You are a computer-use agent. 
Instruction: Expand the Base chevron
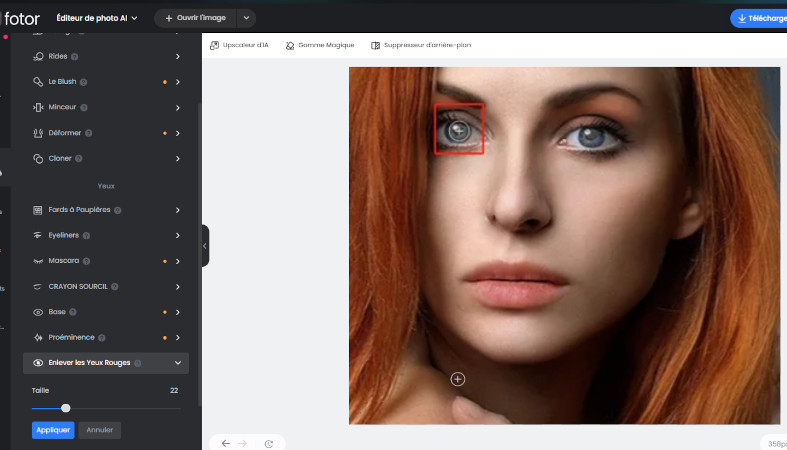[x=178, y=312]
